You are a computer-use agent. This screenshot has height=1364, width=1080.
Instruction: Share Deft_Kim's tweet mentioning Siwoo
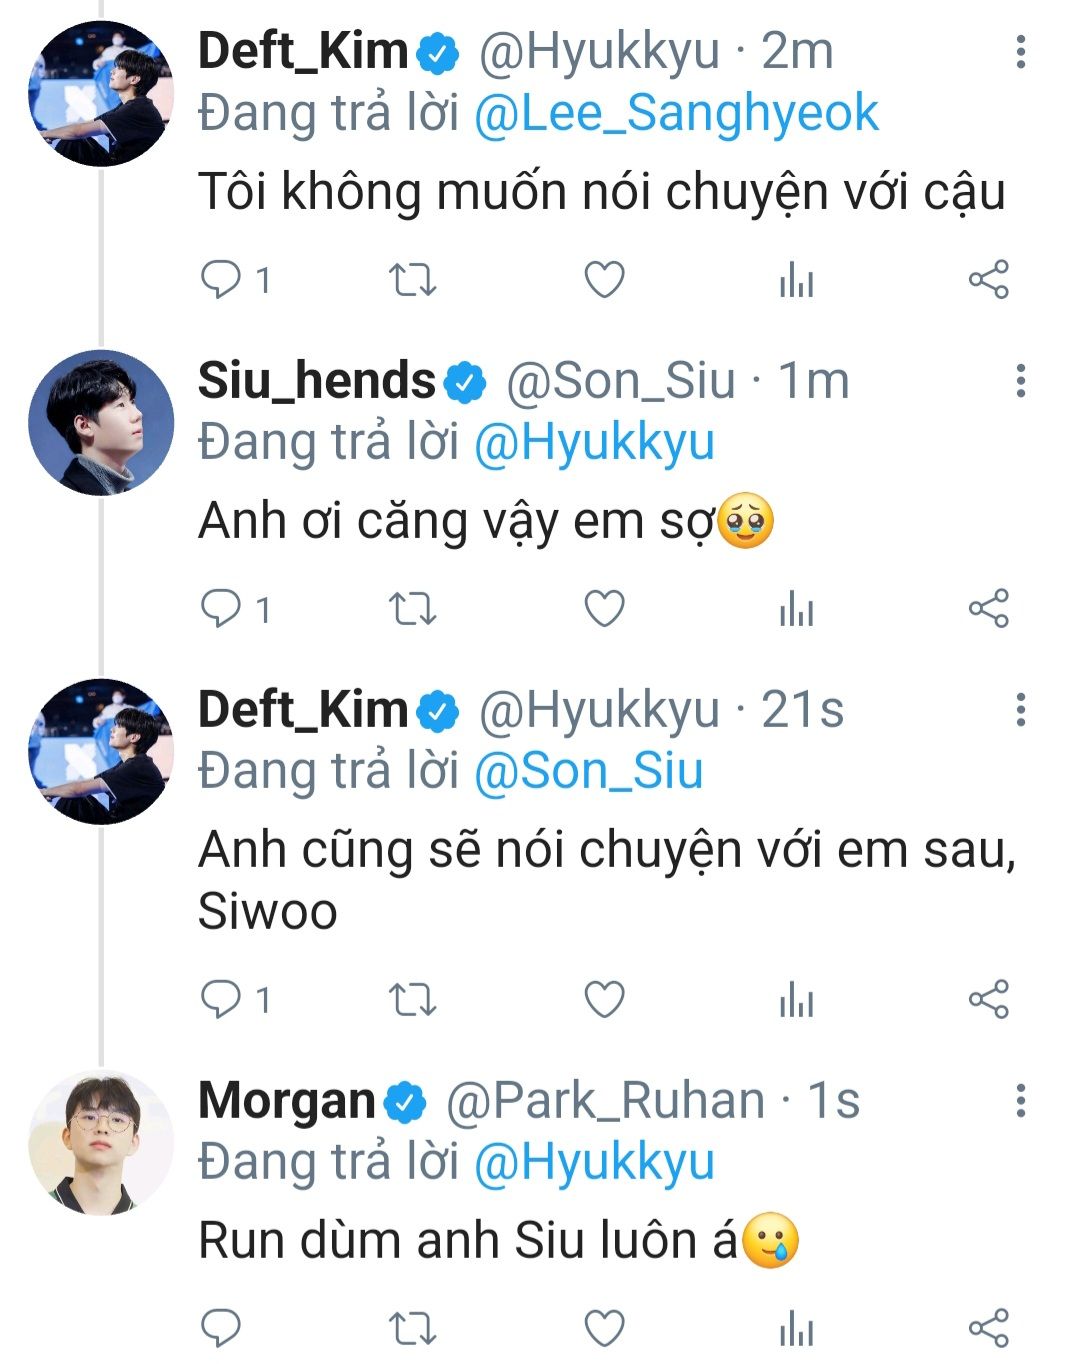(x=988, y=999)
